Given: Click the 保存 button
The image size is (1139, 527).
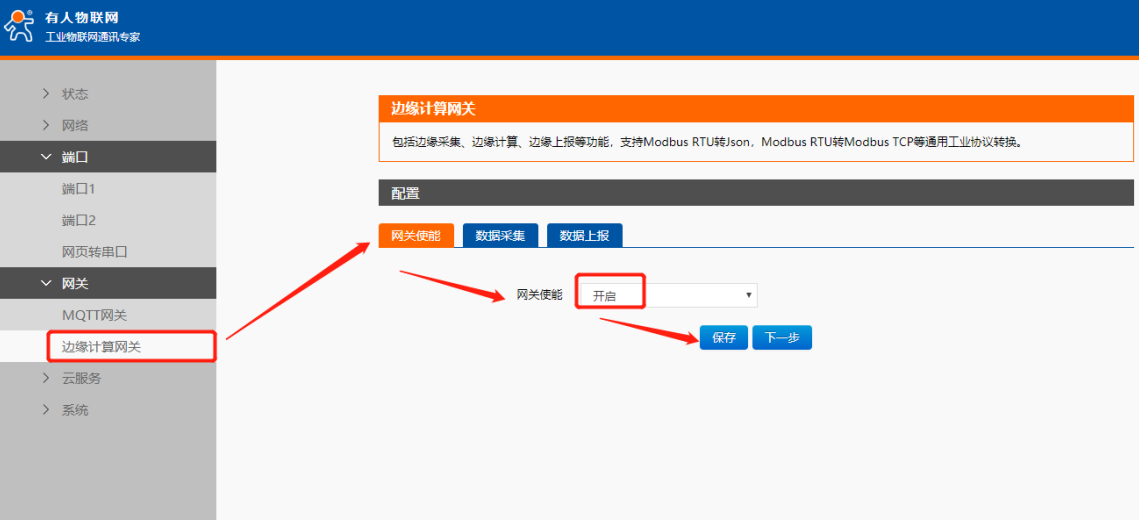Looking at the screenshot, I should point(723,338).
